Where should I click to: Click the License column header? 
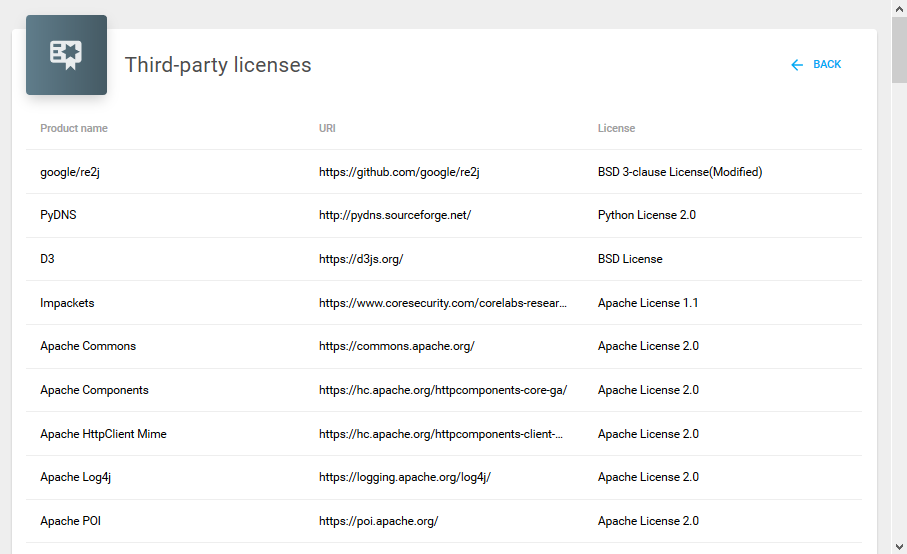(x=616, y=128)
